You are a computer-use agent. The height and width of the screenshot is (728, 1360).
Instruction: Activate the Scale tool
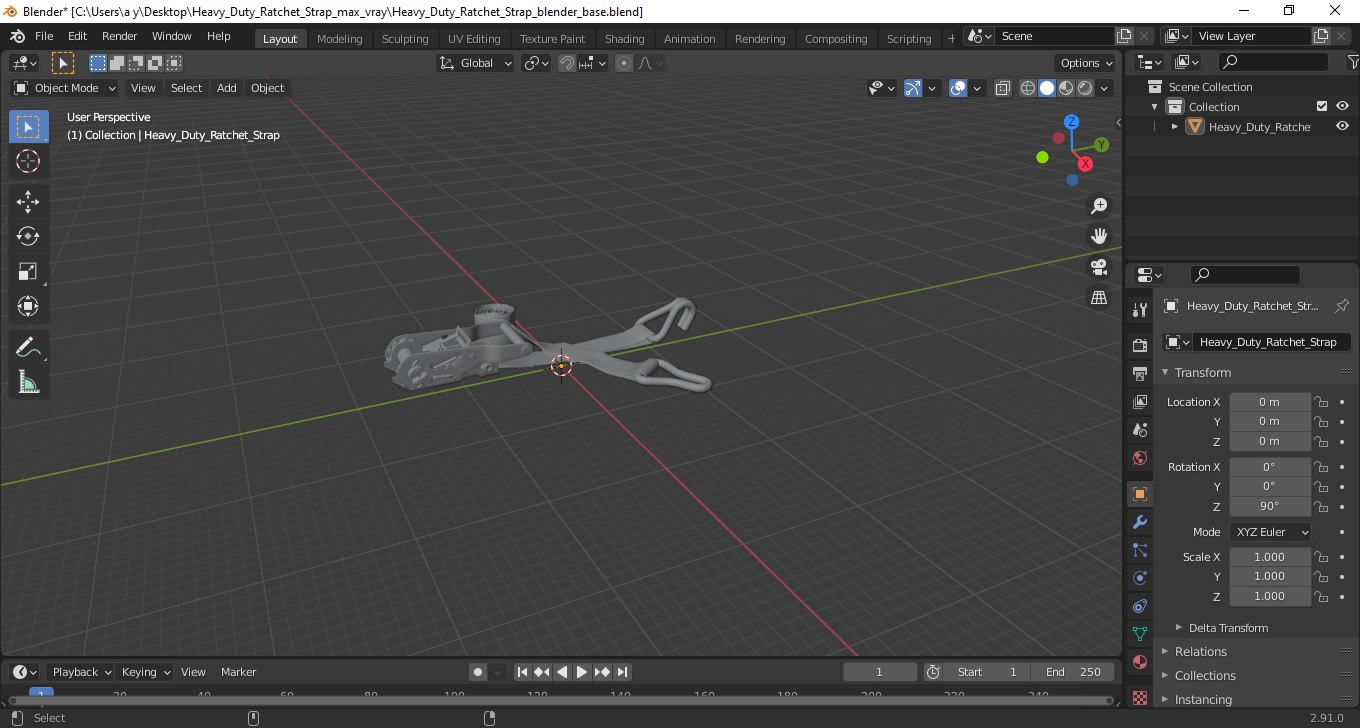(28, 272)
